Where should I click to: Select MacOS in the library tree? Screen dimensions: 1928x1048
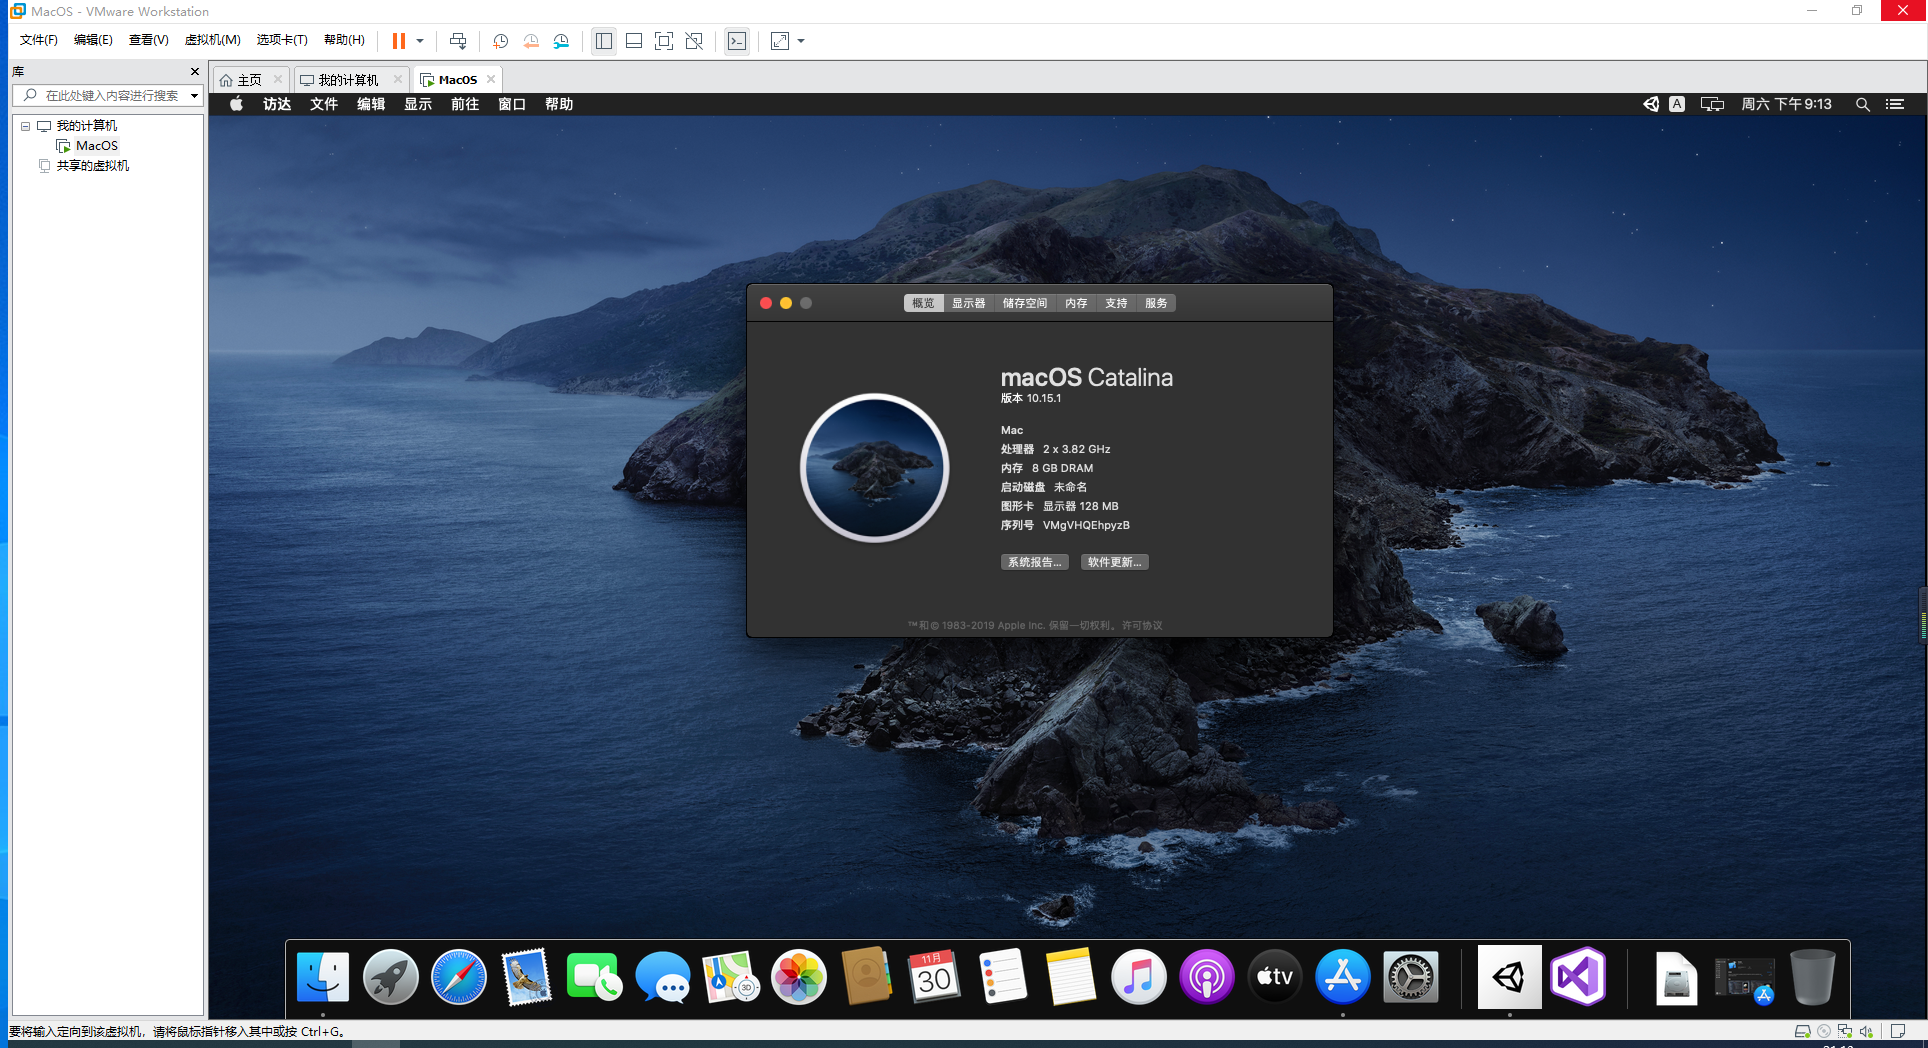click(x=96, y=146)
